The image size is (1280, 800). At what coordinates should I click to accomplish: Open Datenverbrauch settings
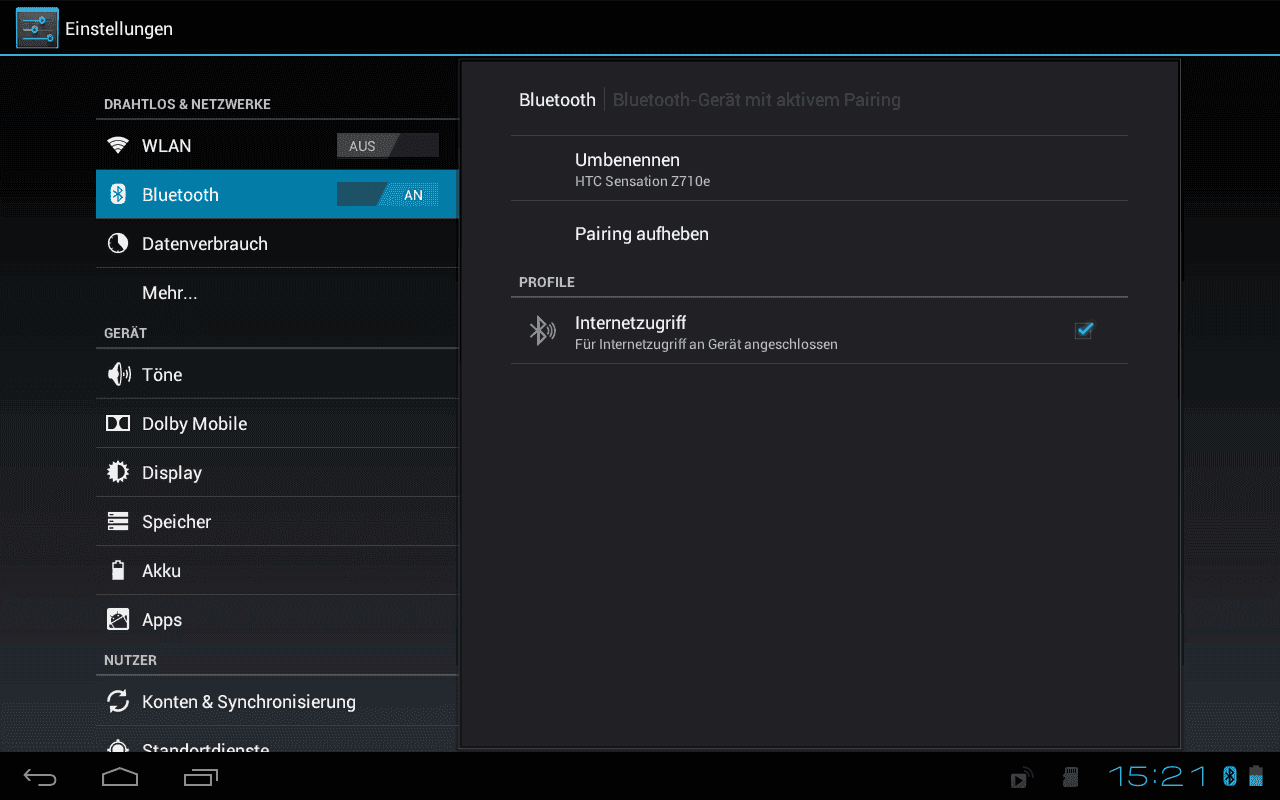277,244
